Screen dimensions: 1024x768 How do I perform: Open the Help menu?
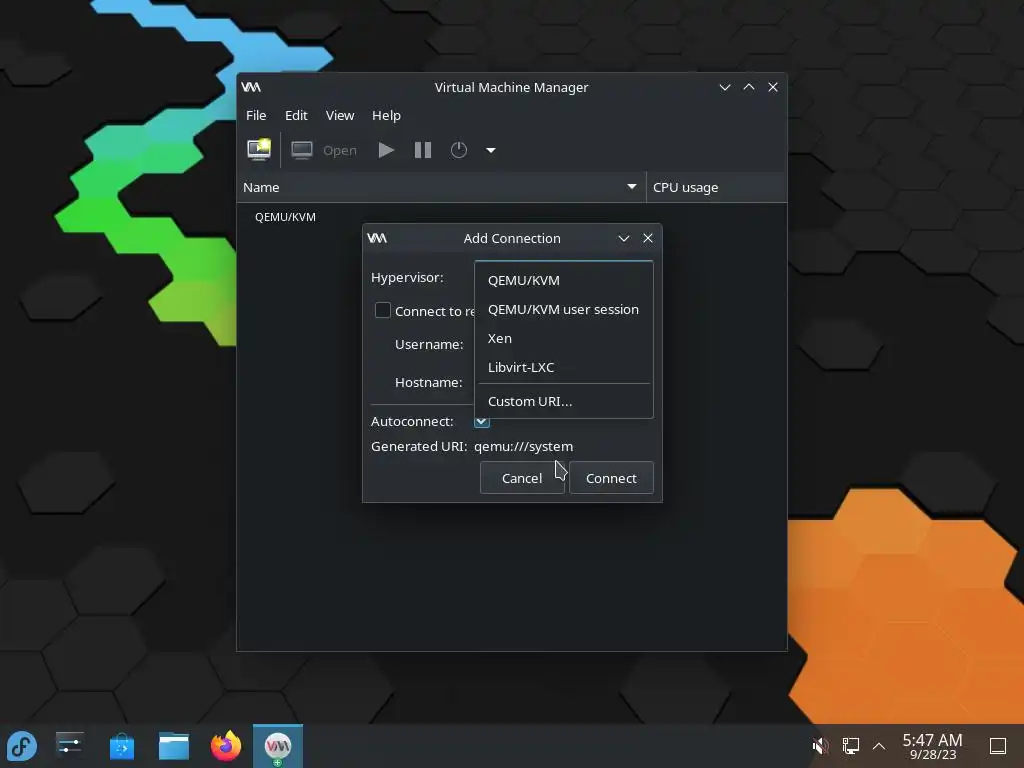[386, 115]
